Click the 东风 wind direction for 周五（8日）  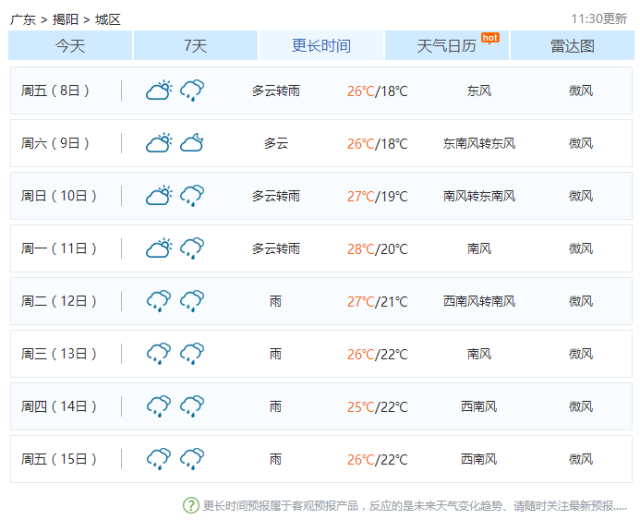(479, 90)
